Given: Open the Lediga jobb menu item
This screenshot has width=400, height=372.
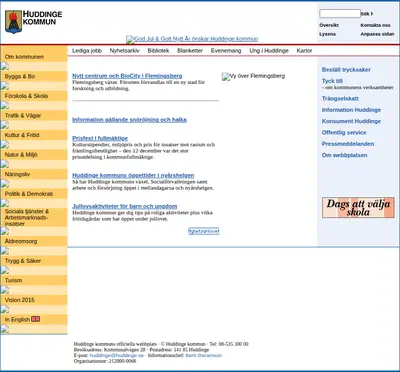Looking at the screenshot, I should pyautogui.click(x=87, y=51).
